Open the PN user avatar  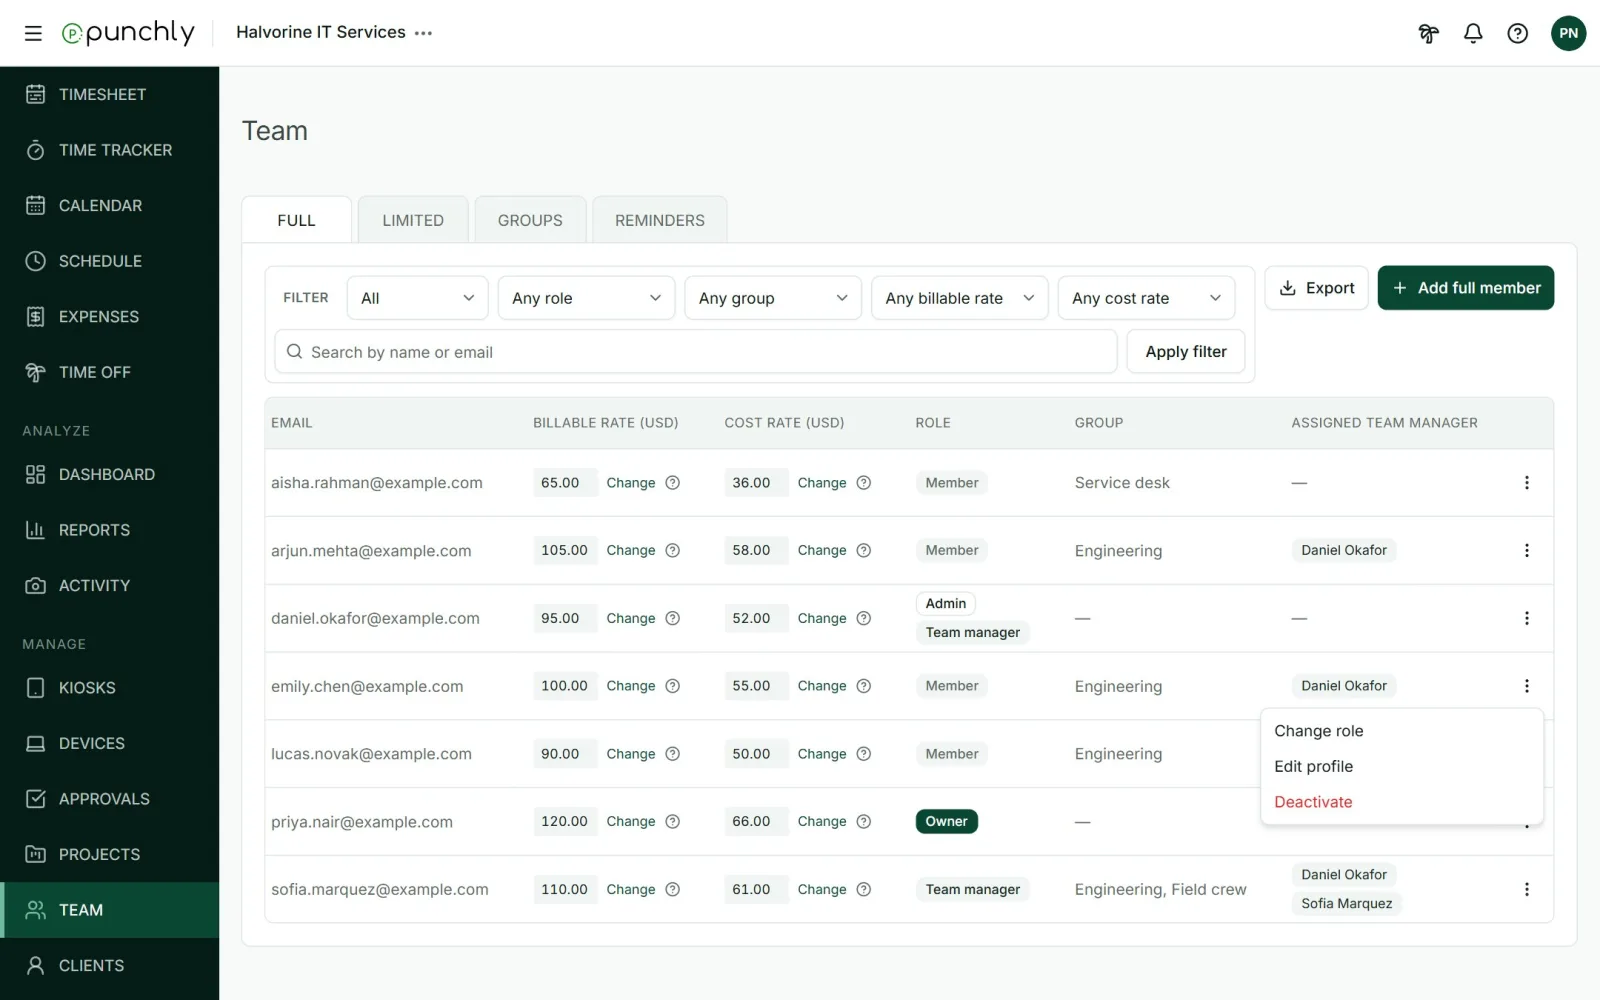1568,33
